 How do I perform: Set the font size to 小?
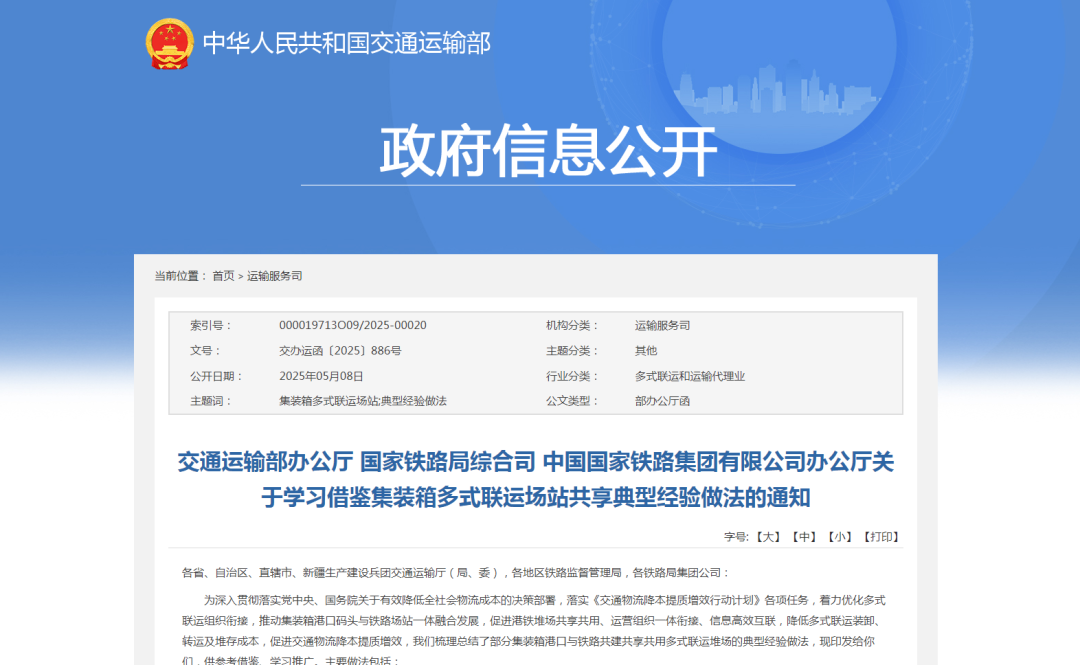pos(840,537)
